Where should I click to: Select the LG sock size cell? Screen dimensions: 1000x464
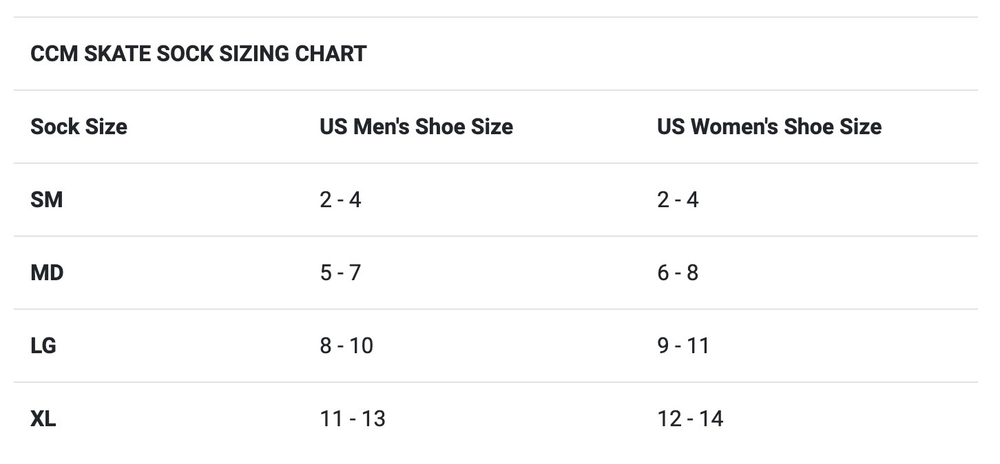[44, 346]
